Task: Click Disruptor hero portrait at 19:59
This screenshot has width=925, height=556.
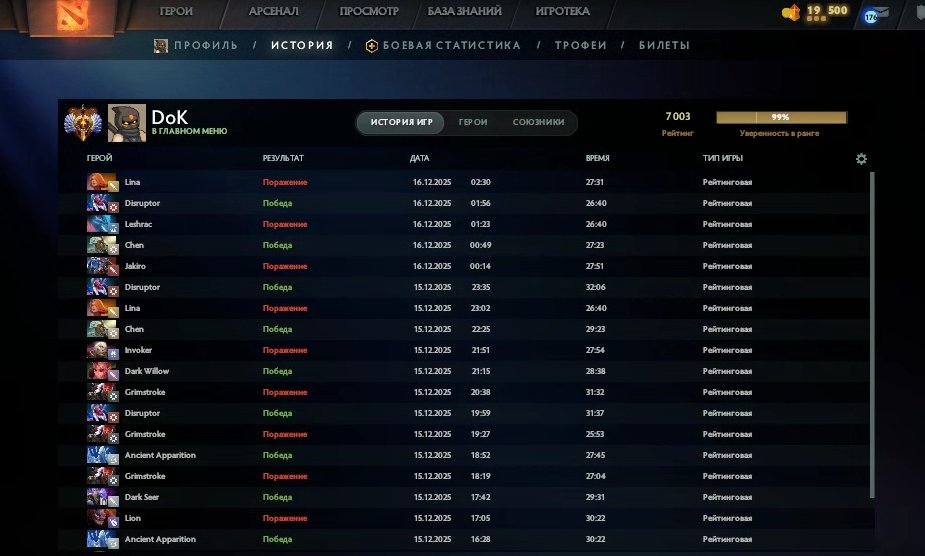Action: pyautogui.click(x=103, y=413)
